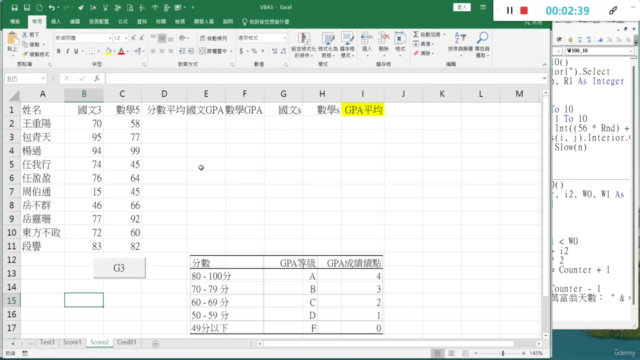The height and width of the screenshot is (360, 640).
Task: Add a new sheet with plus icon
Action: [155, 344]
